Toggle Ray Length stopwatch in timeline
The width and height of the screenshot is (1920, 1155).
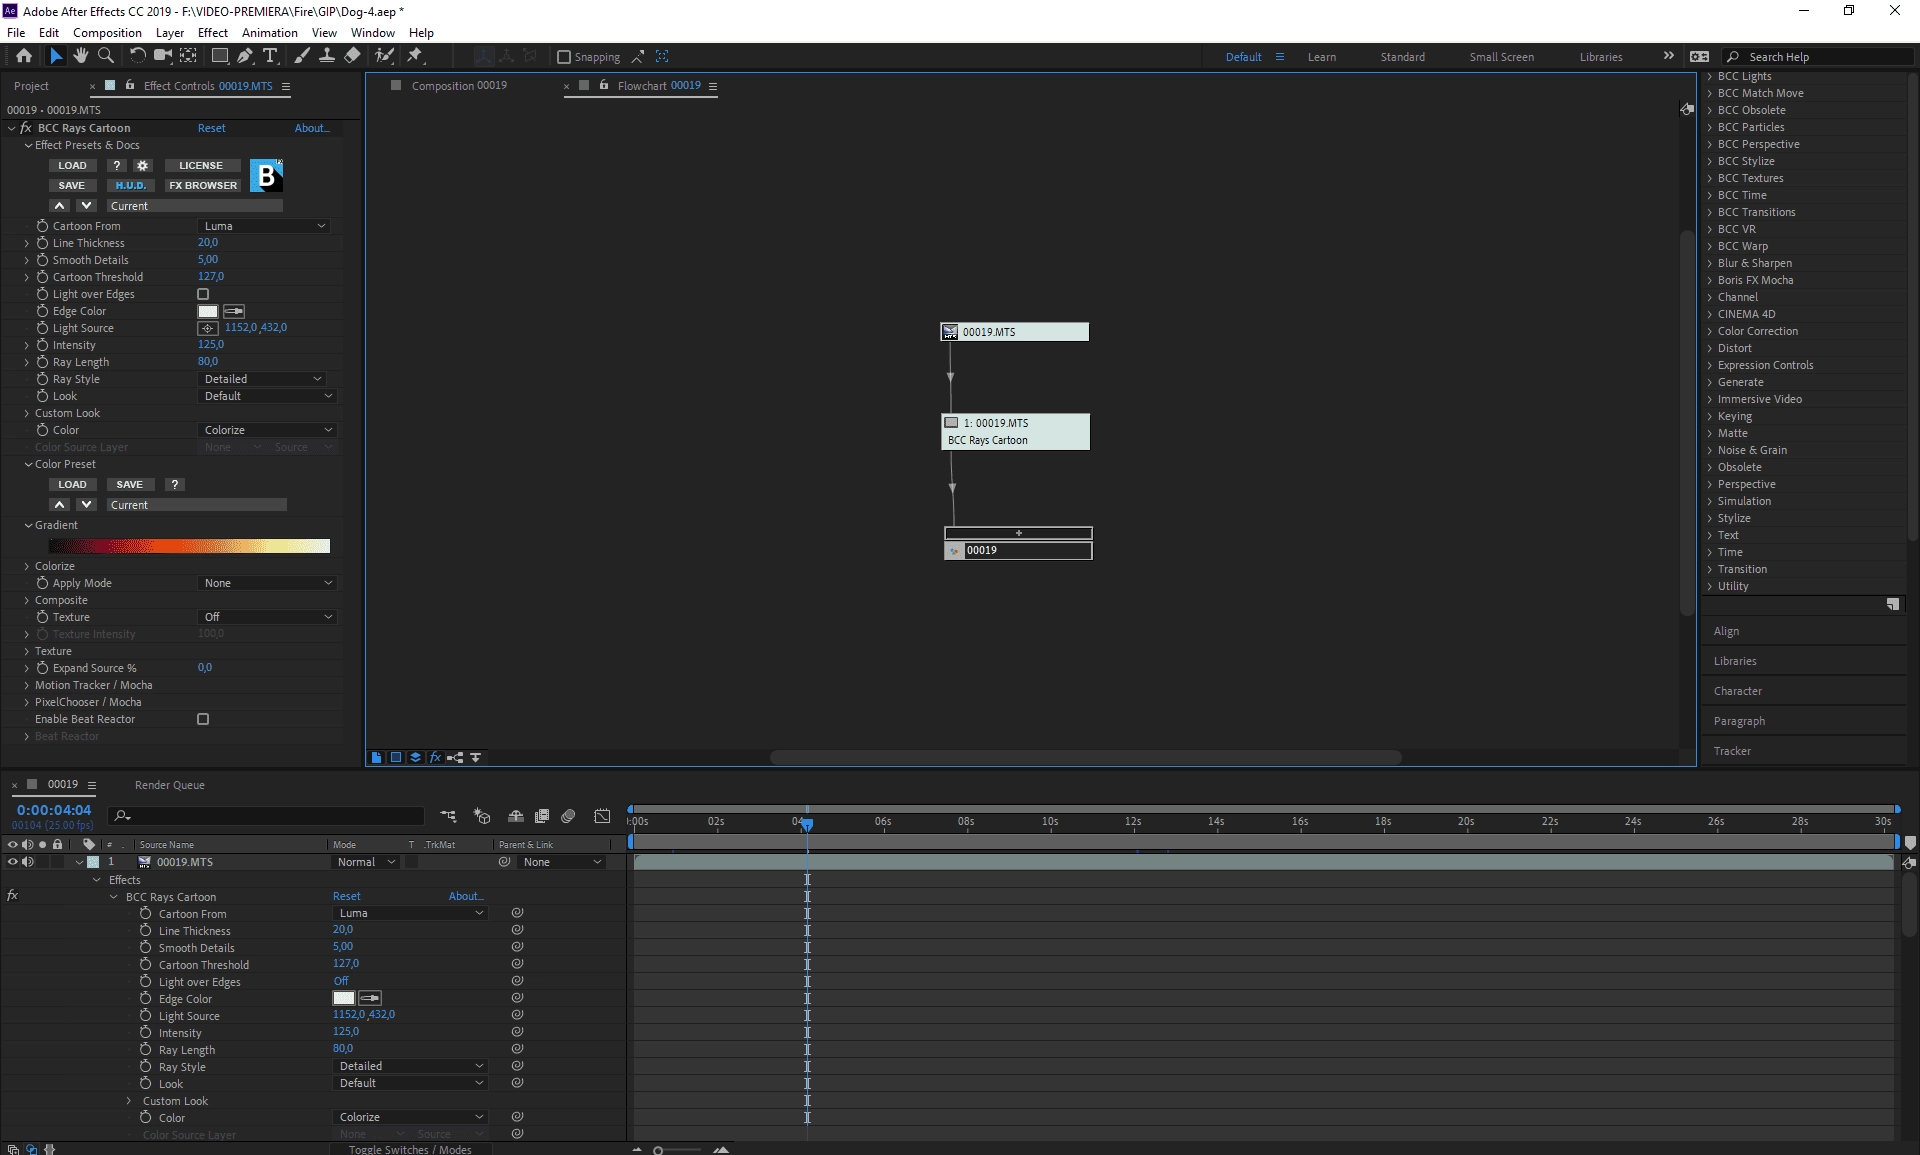click(146, 1050)
